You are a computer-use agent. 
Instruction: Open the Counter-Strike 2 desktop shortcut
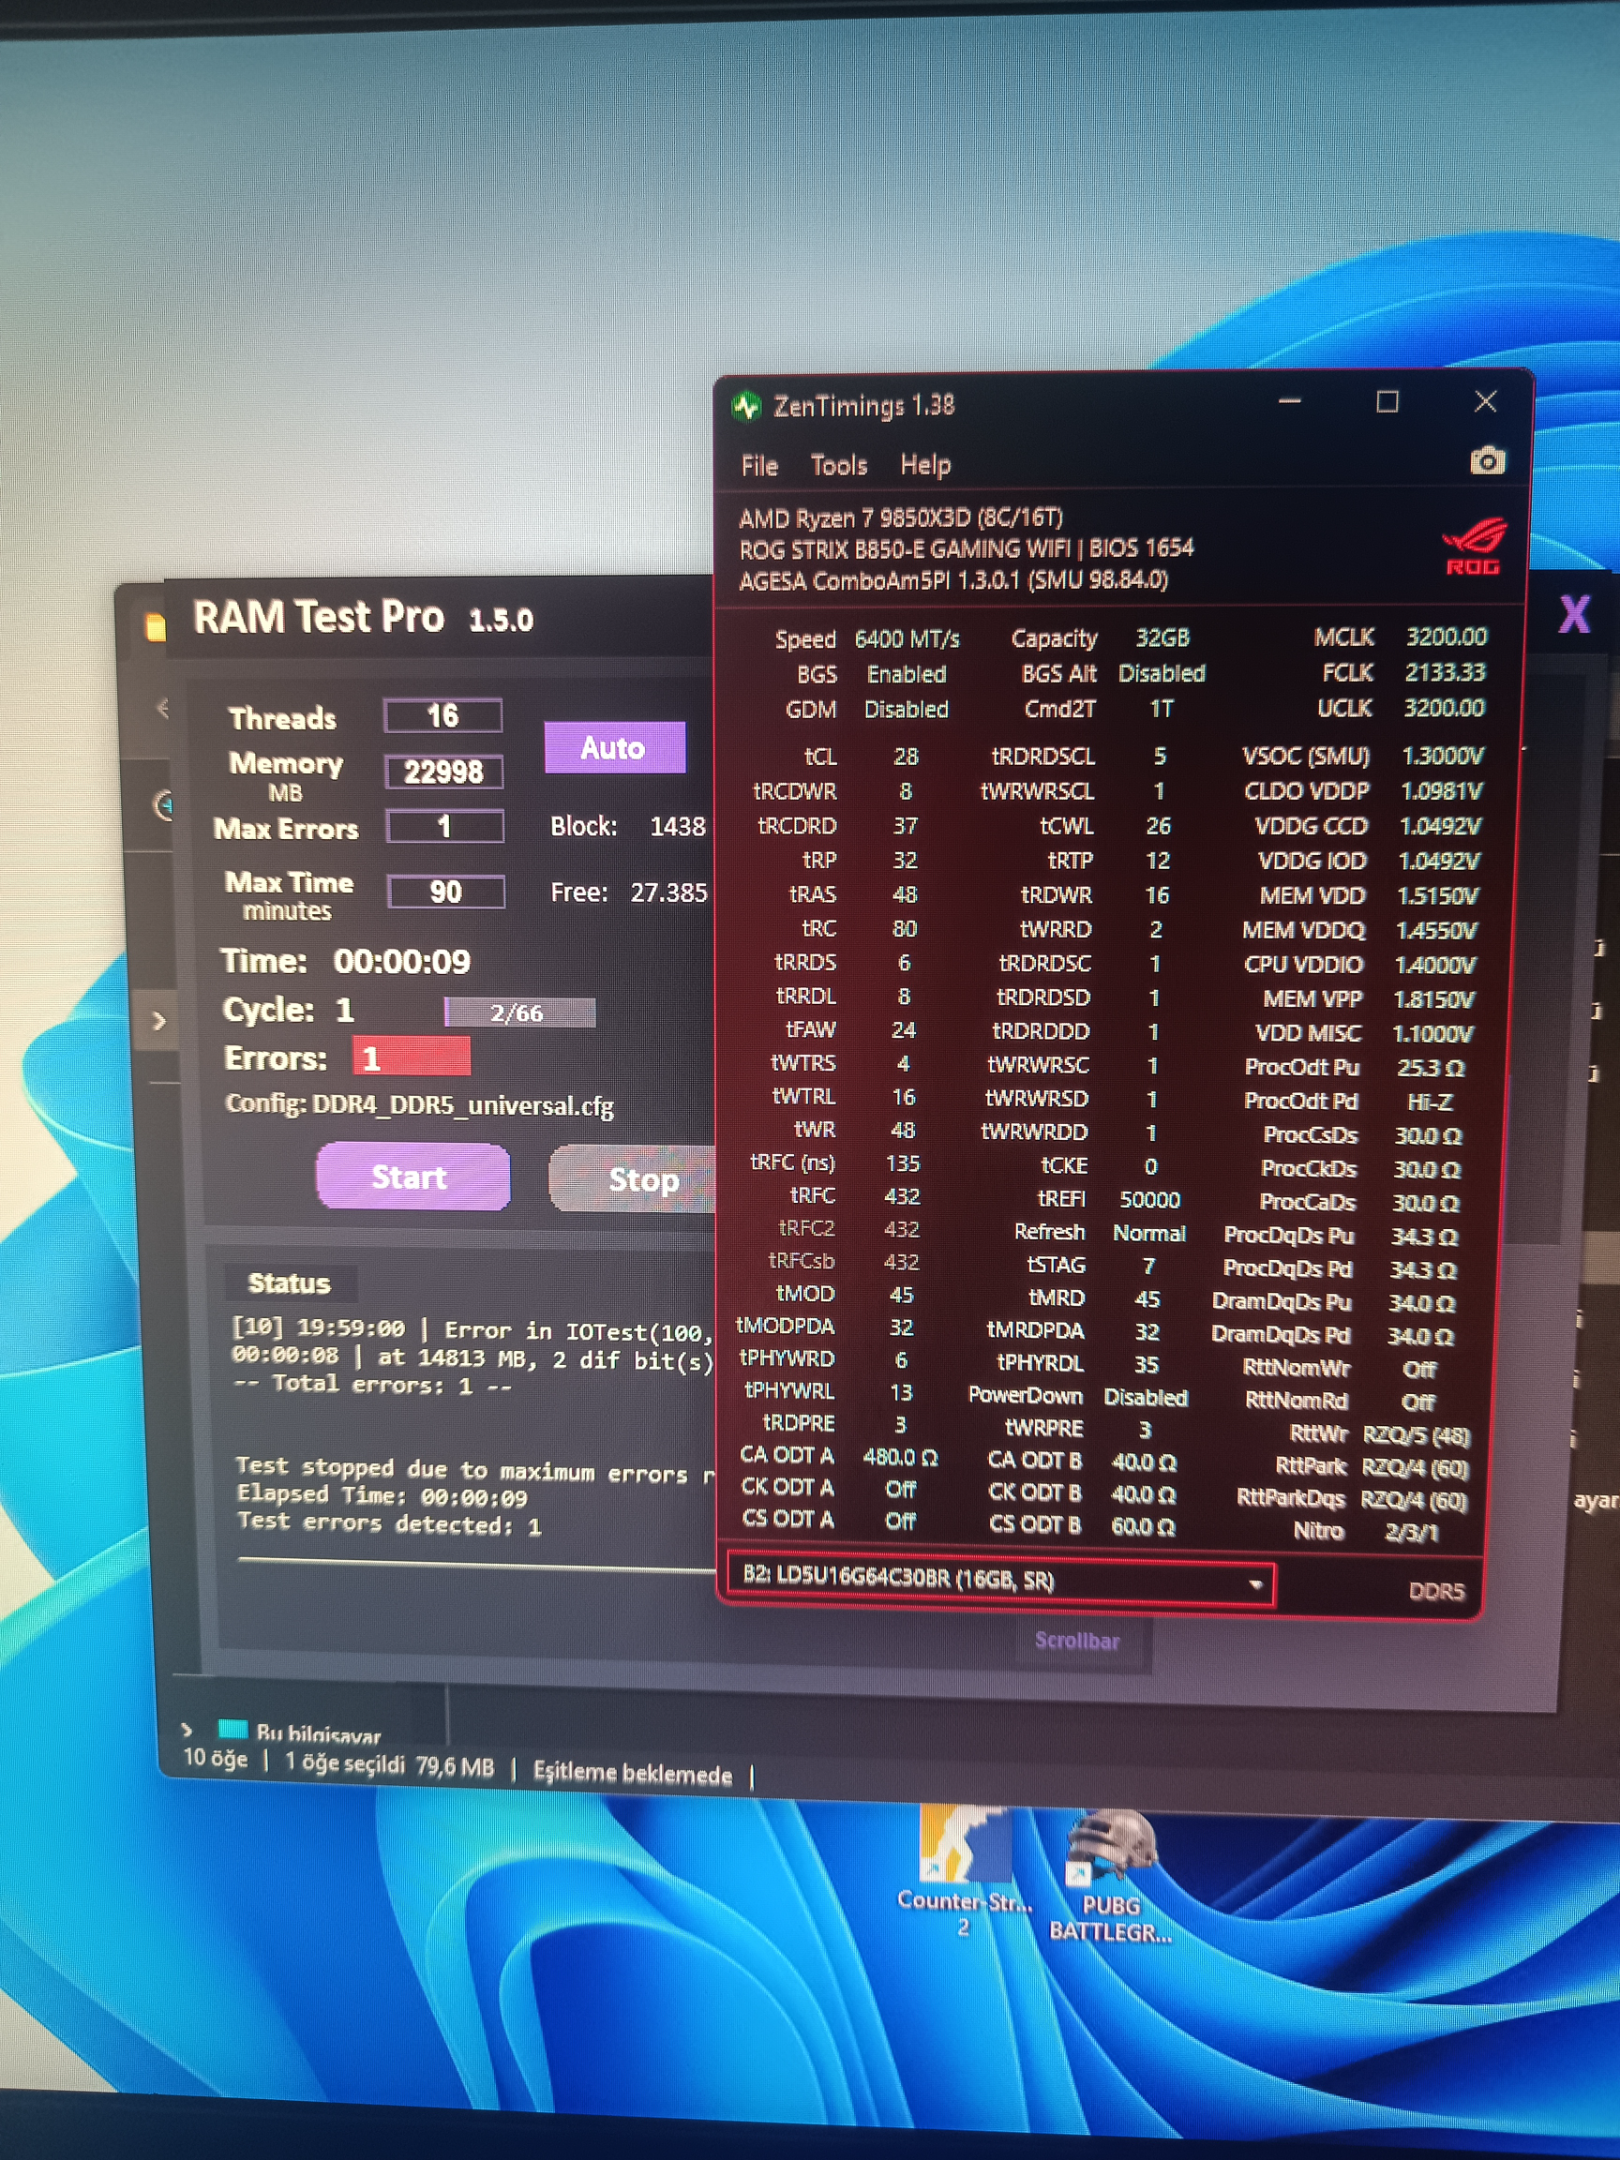pos(963,1870)
